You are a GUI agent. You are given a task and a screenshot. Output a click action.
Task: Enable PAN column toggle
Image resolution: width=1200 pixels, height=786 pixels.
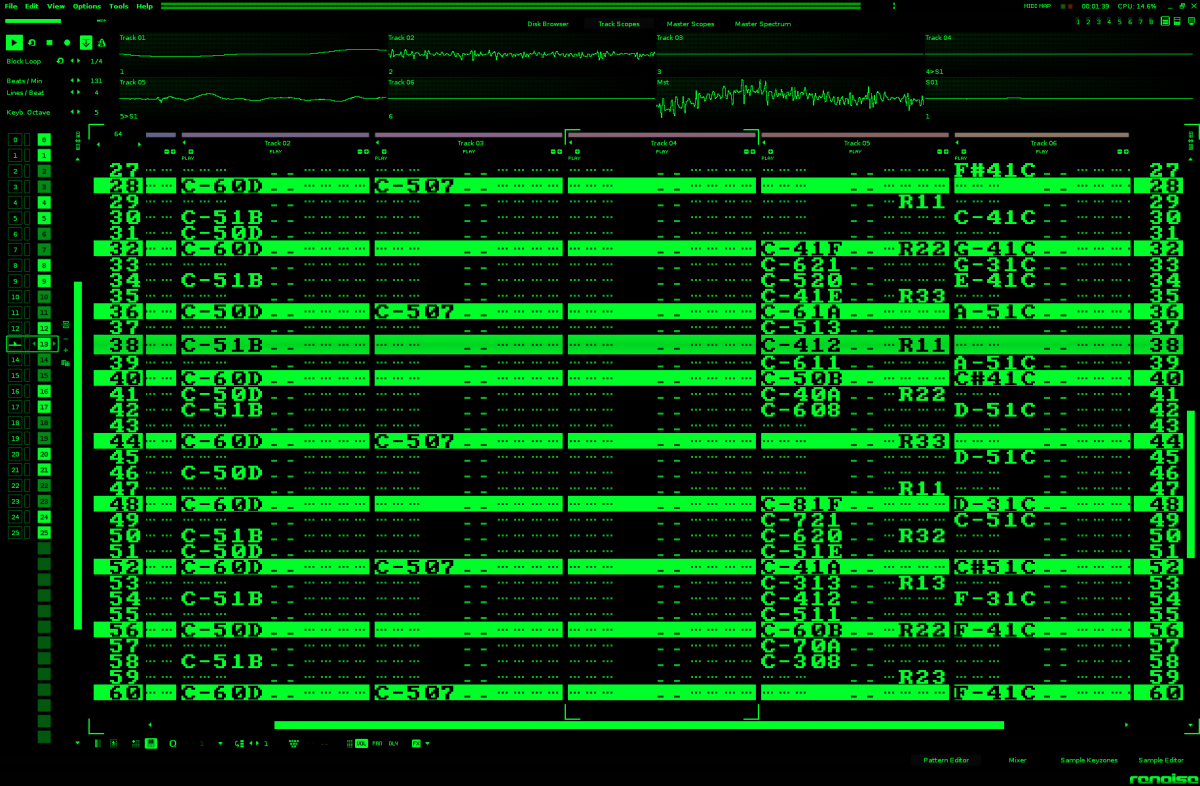(x=377, y=743)
